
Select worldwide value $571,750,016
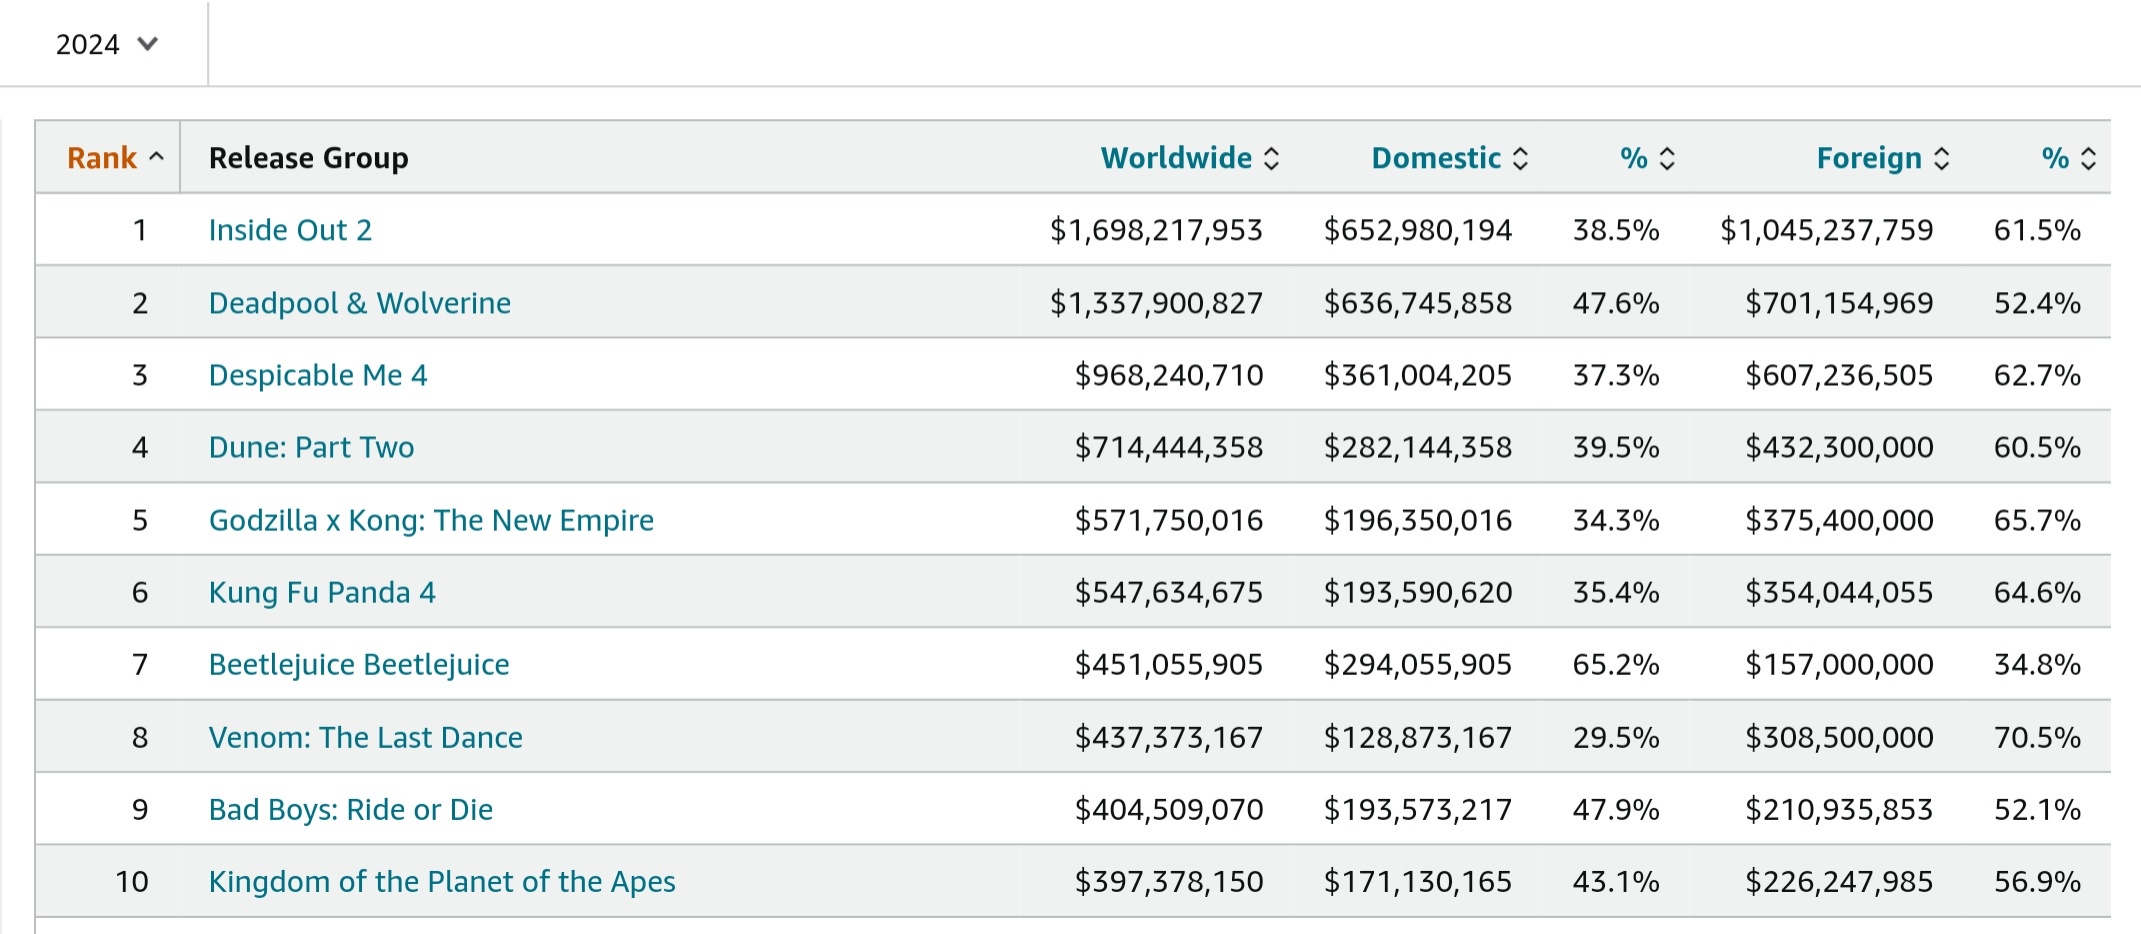pos(1169,520)
